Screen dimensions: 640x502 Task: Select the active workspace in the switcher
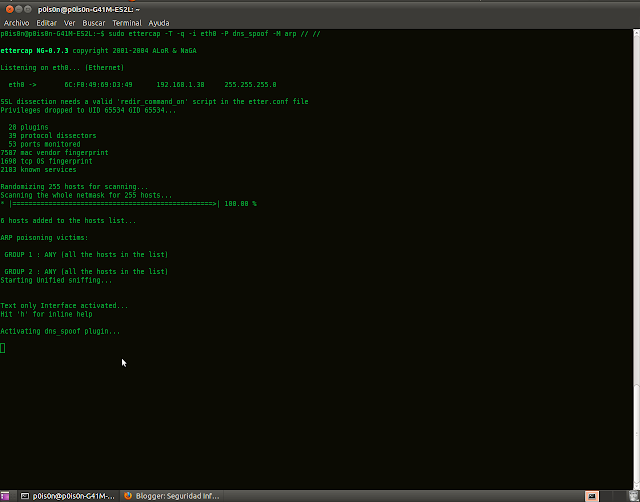(592, 496)
